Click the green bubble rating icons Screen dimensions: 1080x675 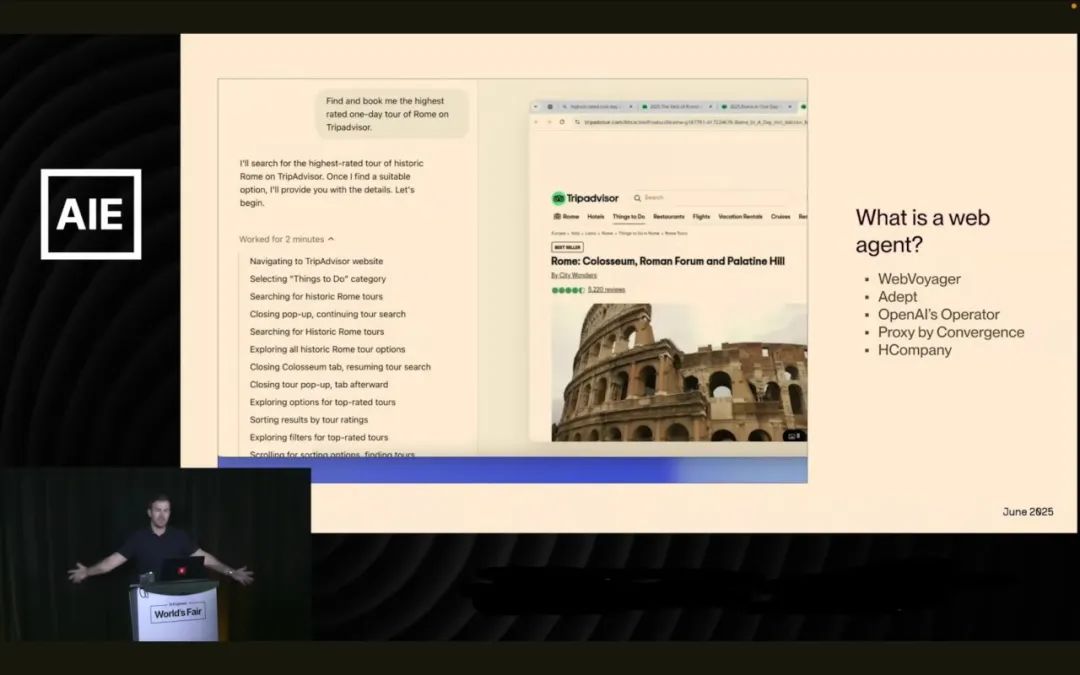tap(568, 290)
